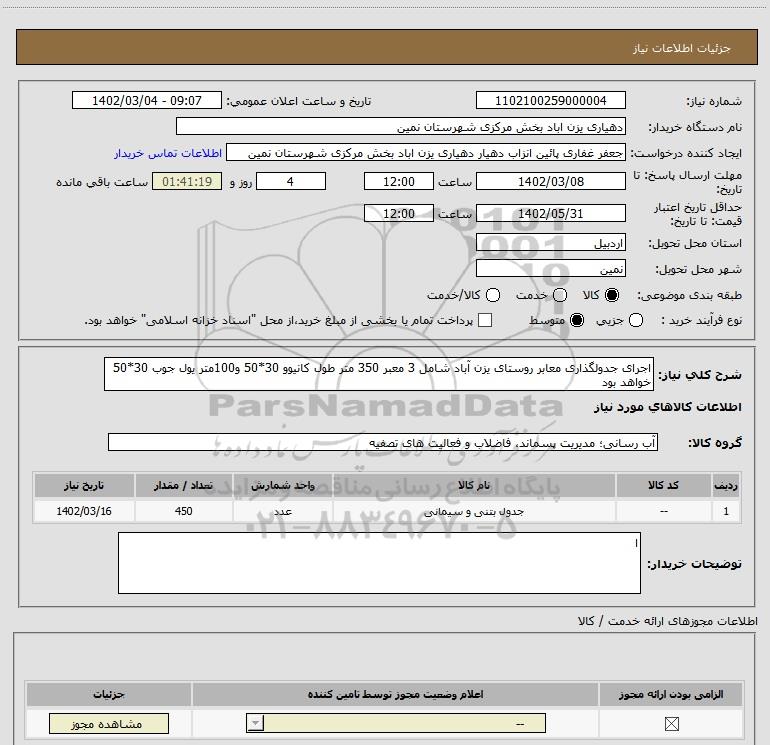Click the نام کالا column header
The image size is (770, 745).
474,485
